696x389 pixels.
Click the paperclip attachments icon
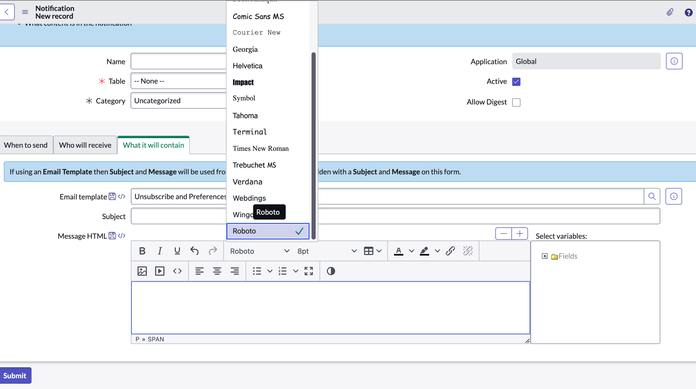coord(670,12)
